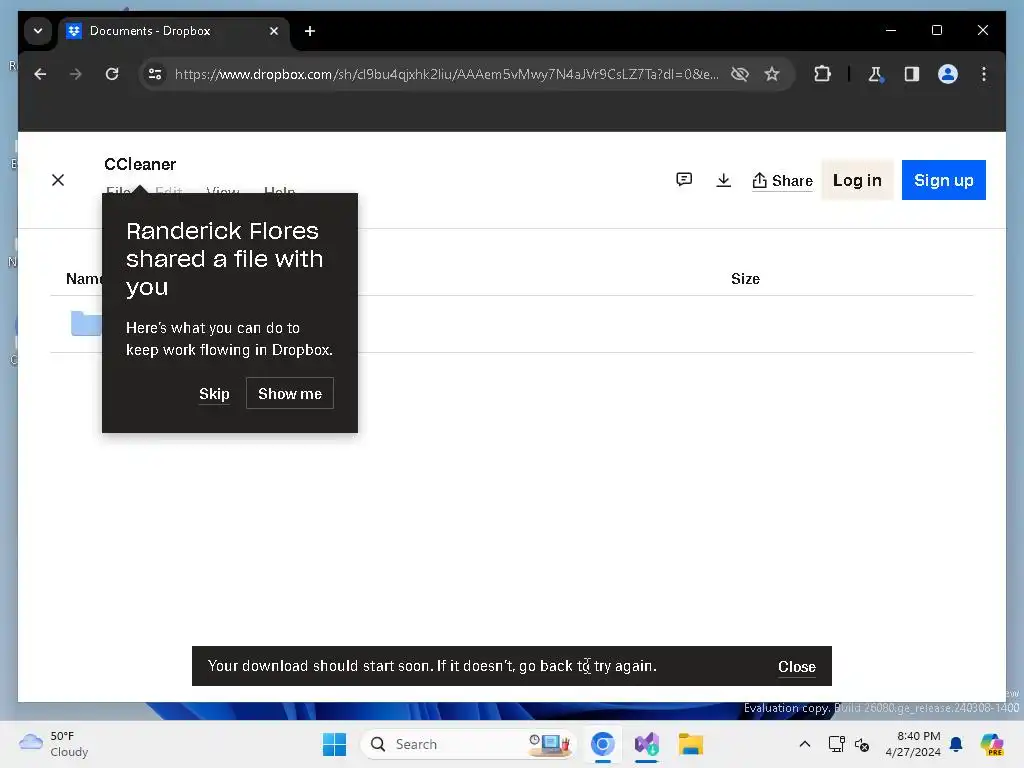
Task: Maximize the Chrome window
Action: (936, 30)
